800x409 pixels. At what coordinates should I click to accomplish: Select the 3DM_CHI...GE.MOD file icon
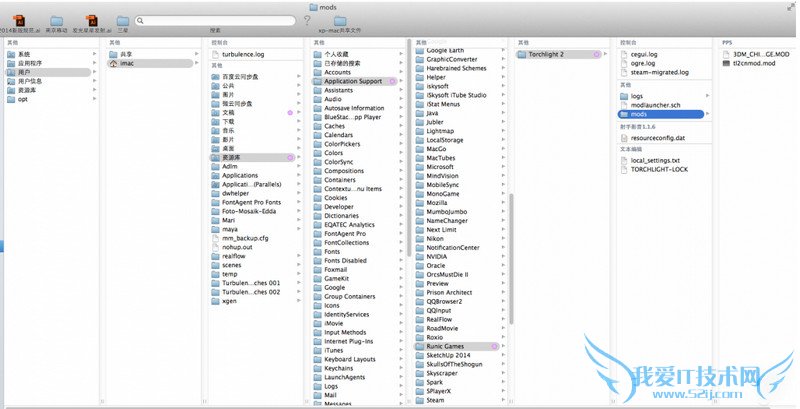tap(727, 54)
